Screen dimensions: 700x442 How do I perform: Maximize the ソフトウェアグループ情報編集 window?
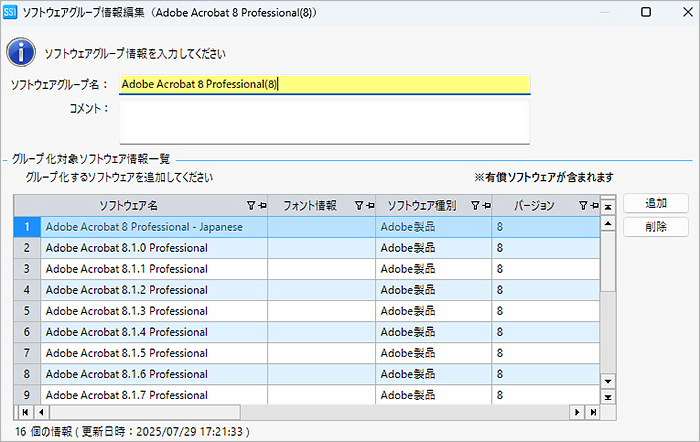click(x=646, y=12)
